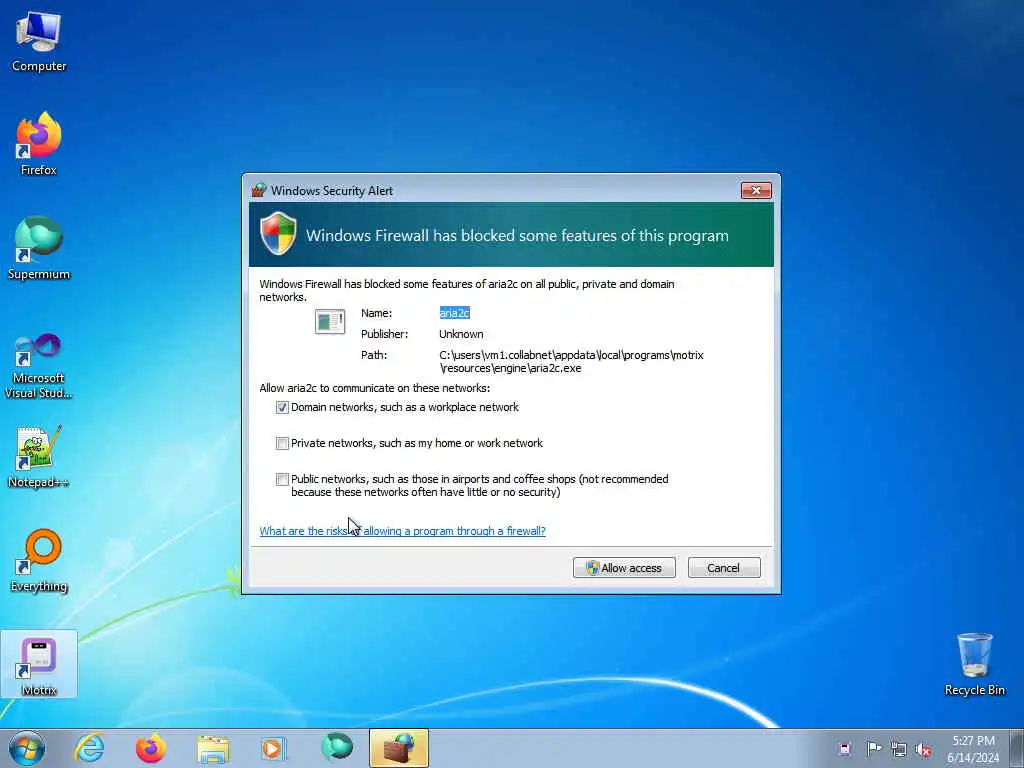Select the Recycle Bin icon
Screen dimensions: 1024x768
pyautogui.click(x=974, y=664)
